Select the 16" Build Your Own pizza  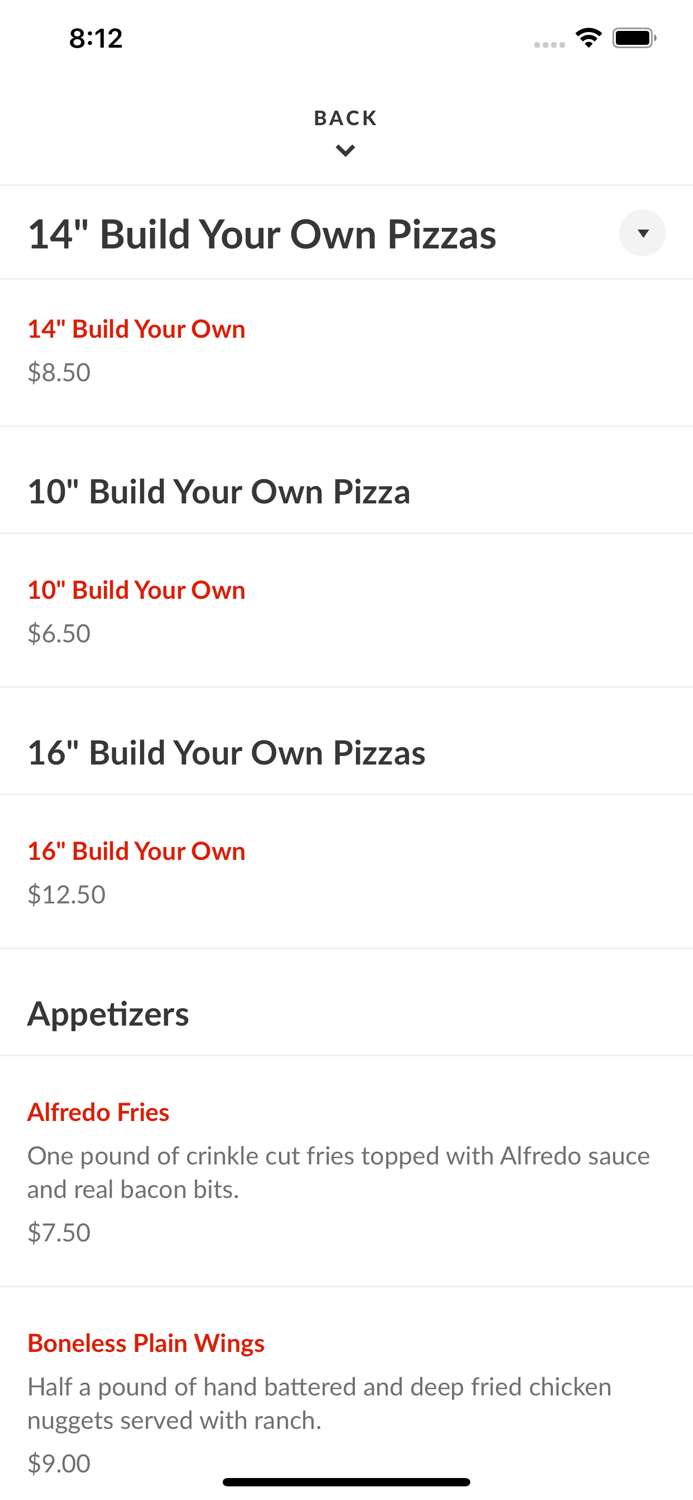pyautogui.click(x=136, y=851)
